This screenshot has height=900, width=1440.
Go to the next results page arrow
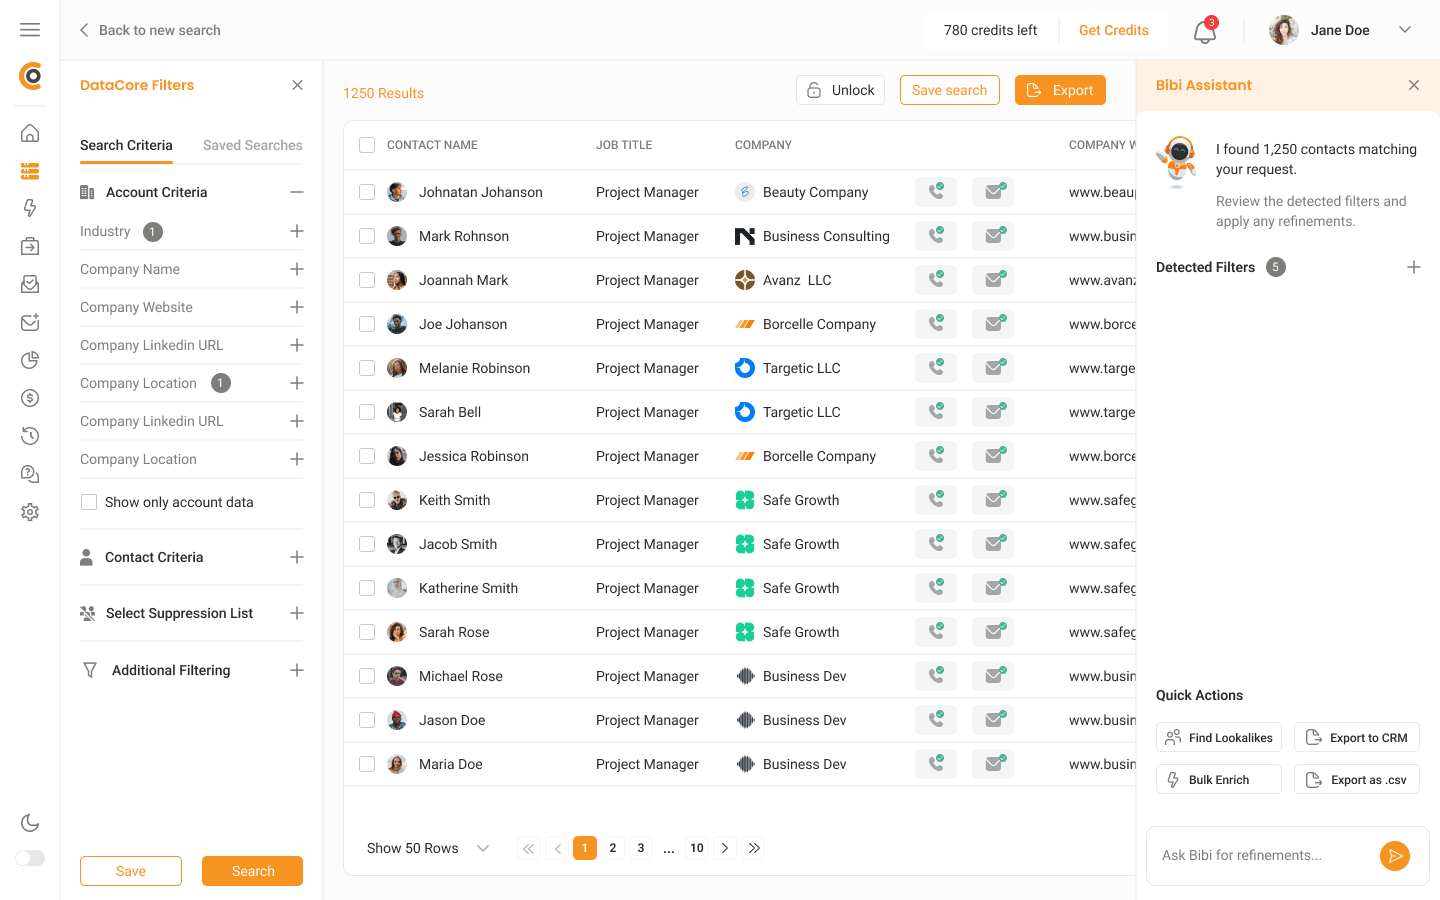click(725, 848)
